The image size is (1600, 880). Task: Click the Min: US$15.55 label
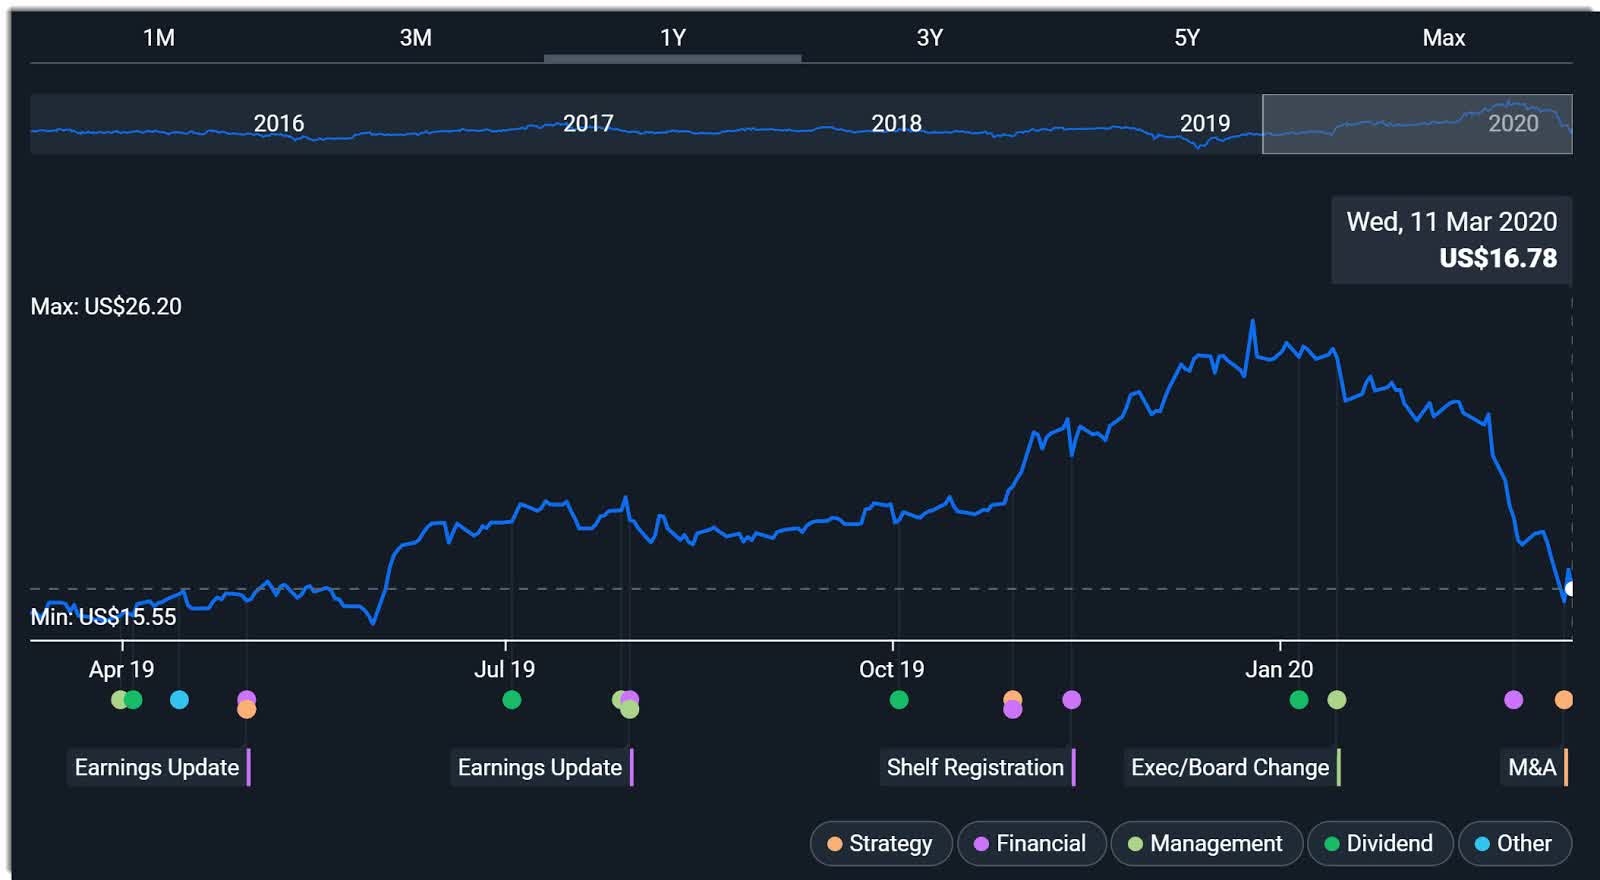(x=103, y=617)
